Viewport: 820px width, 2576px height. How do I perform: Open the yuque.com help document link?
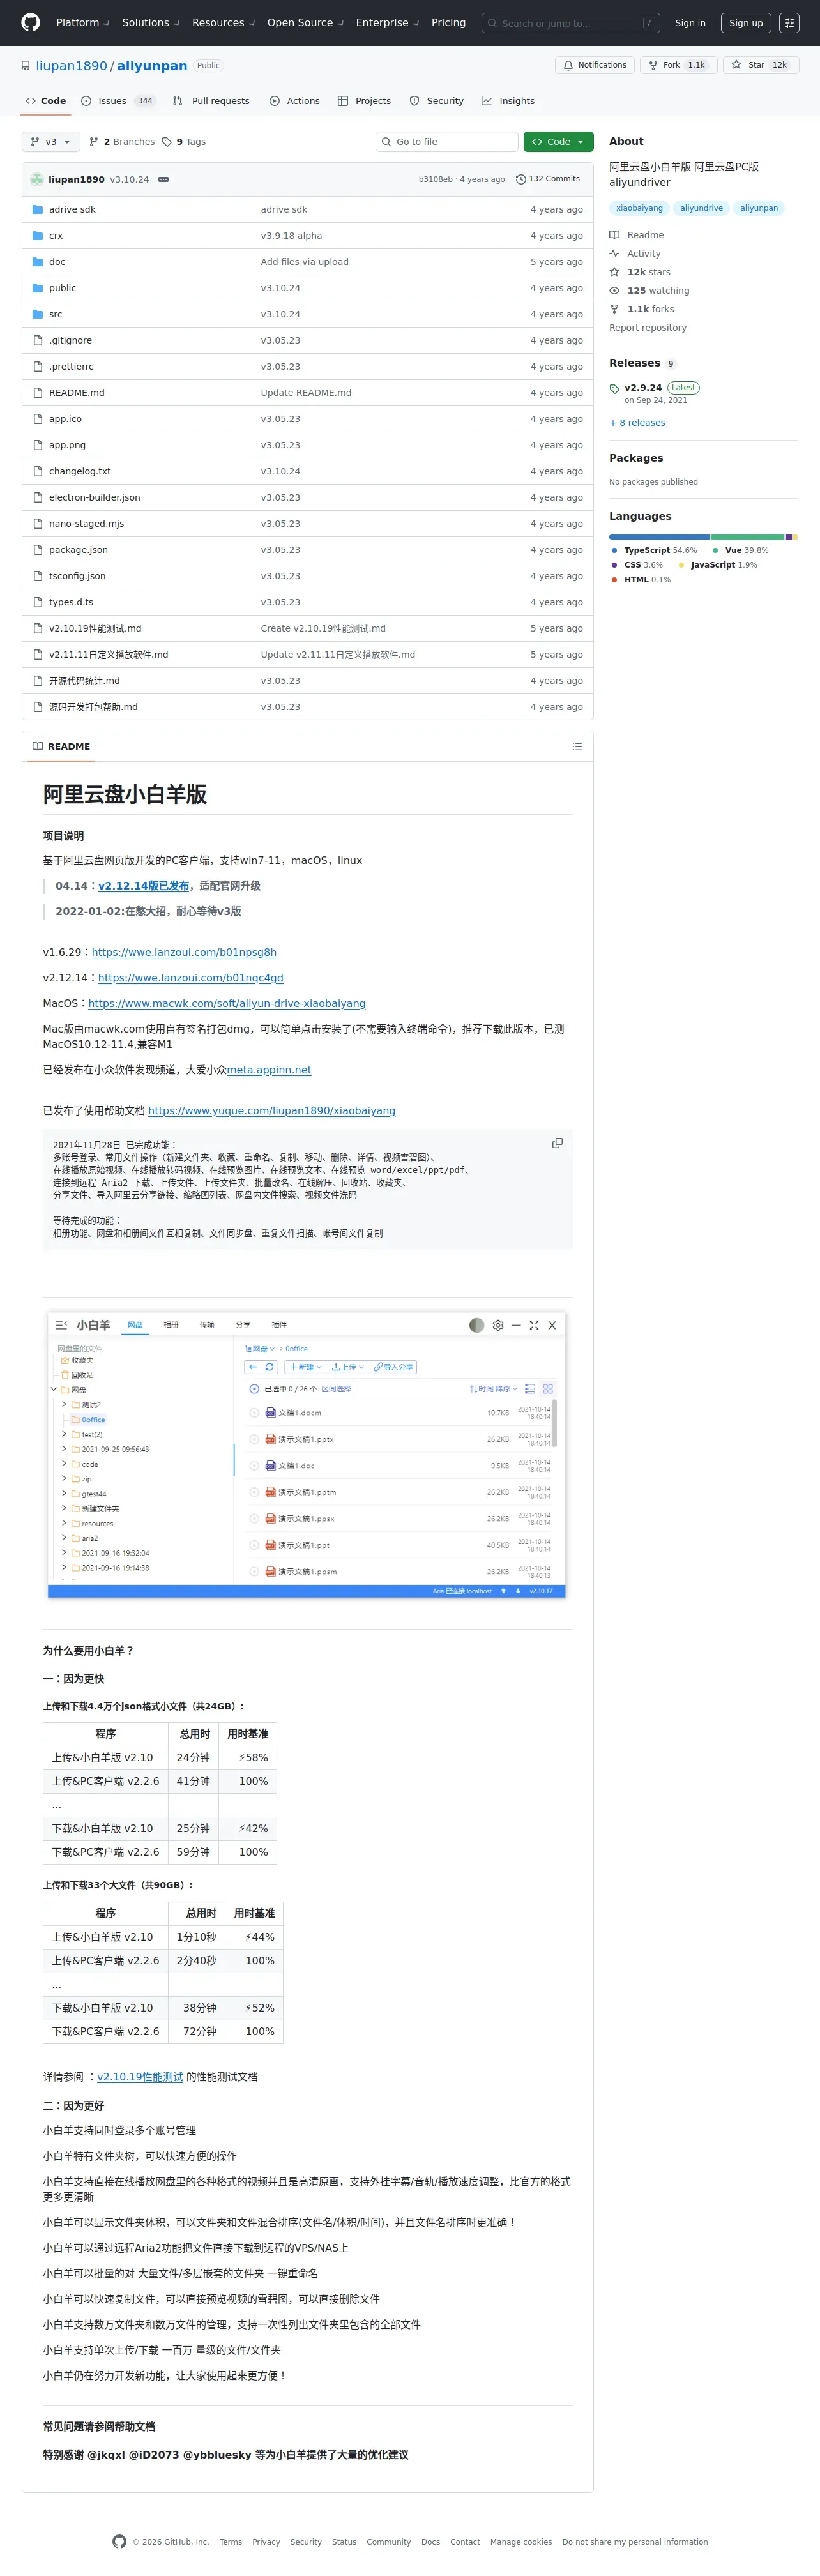pyautogui.click(x=272, y=1111)
